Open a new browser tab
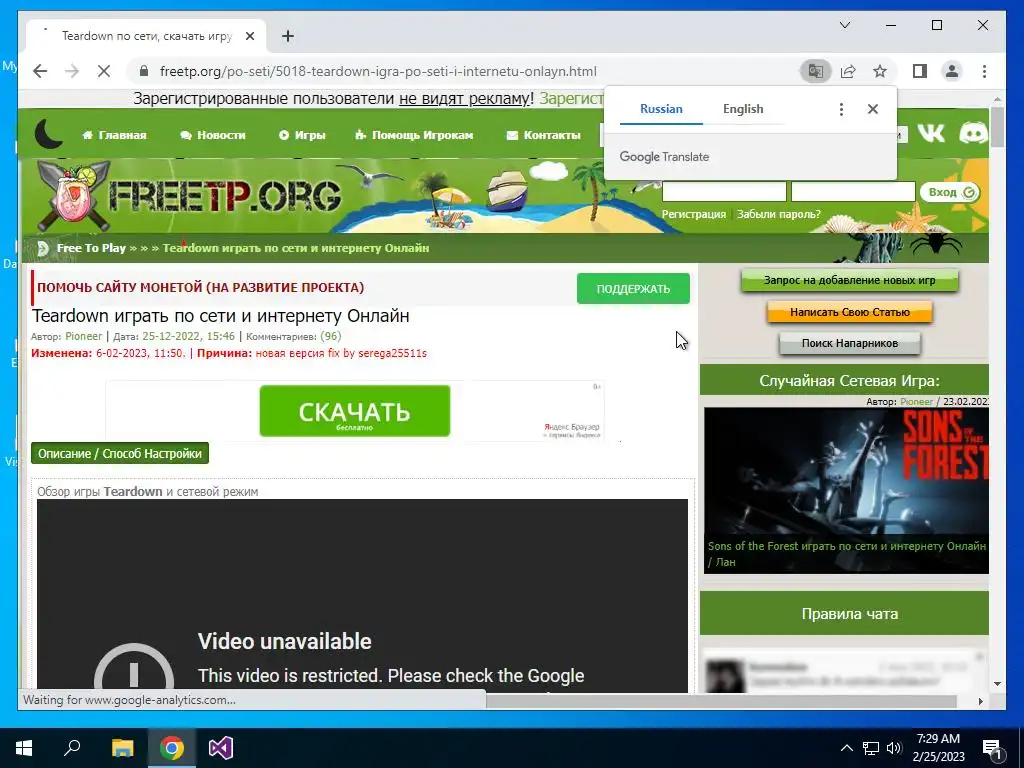 tap(287, 36)
